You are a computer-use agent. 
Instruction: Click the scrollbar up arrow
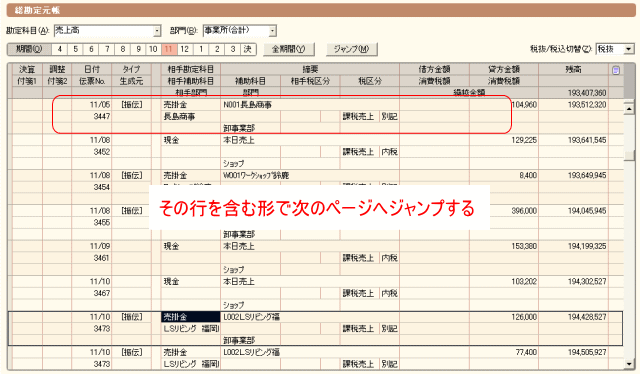click(x=629, y=109)
